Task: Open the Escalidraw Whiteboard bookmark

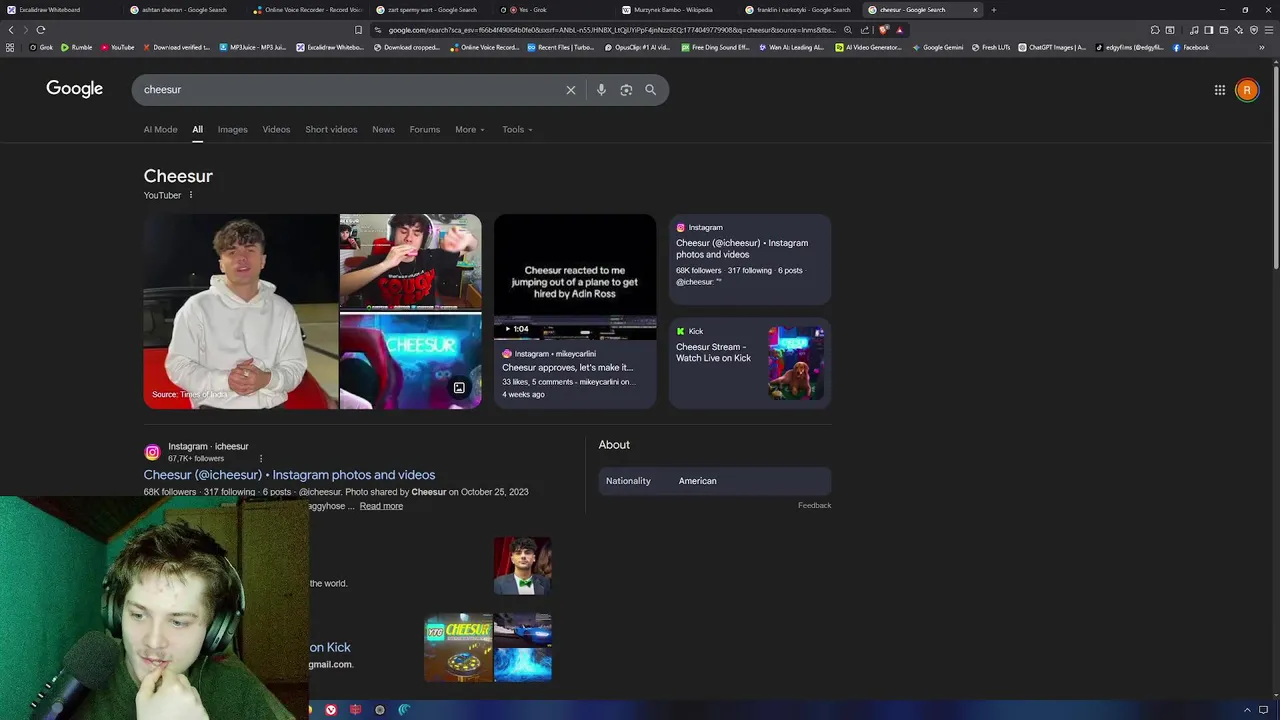Action: (x=330, y=47)
